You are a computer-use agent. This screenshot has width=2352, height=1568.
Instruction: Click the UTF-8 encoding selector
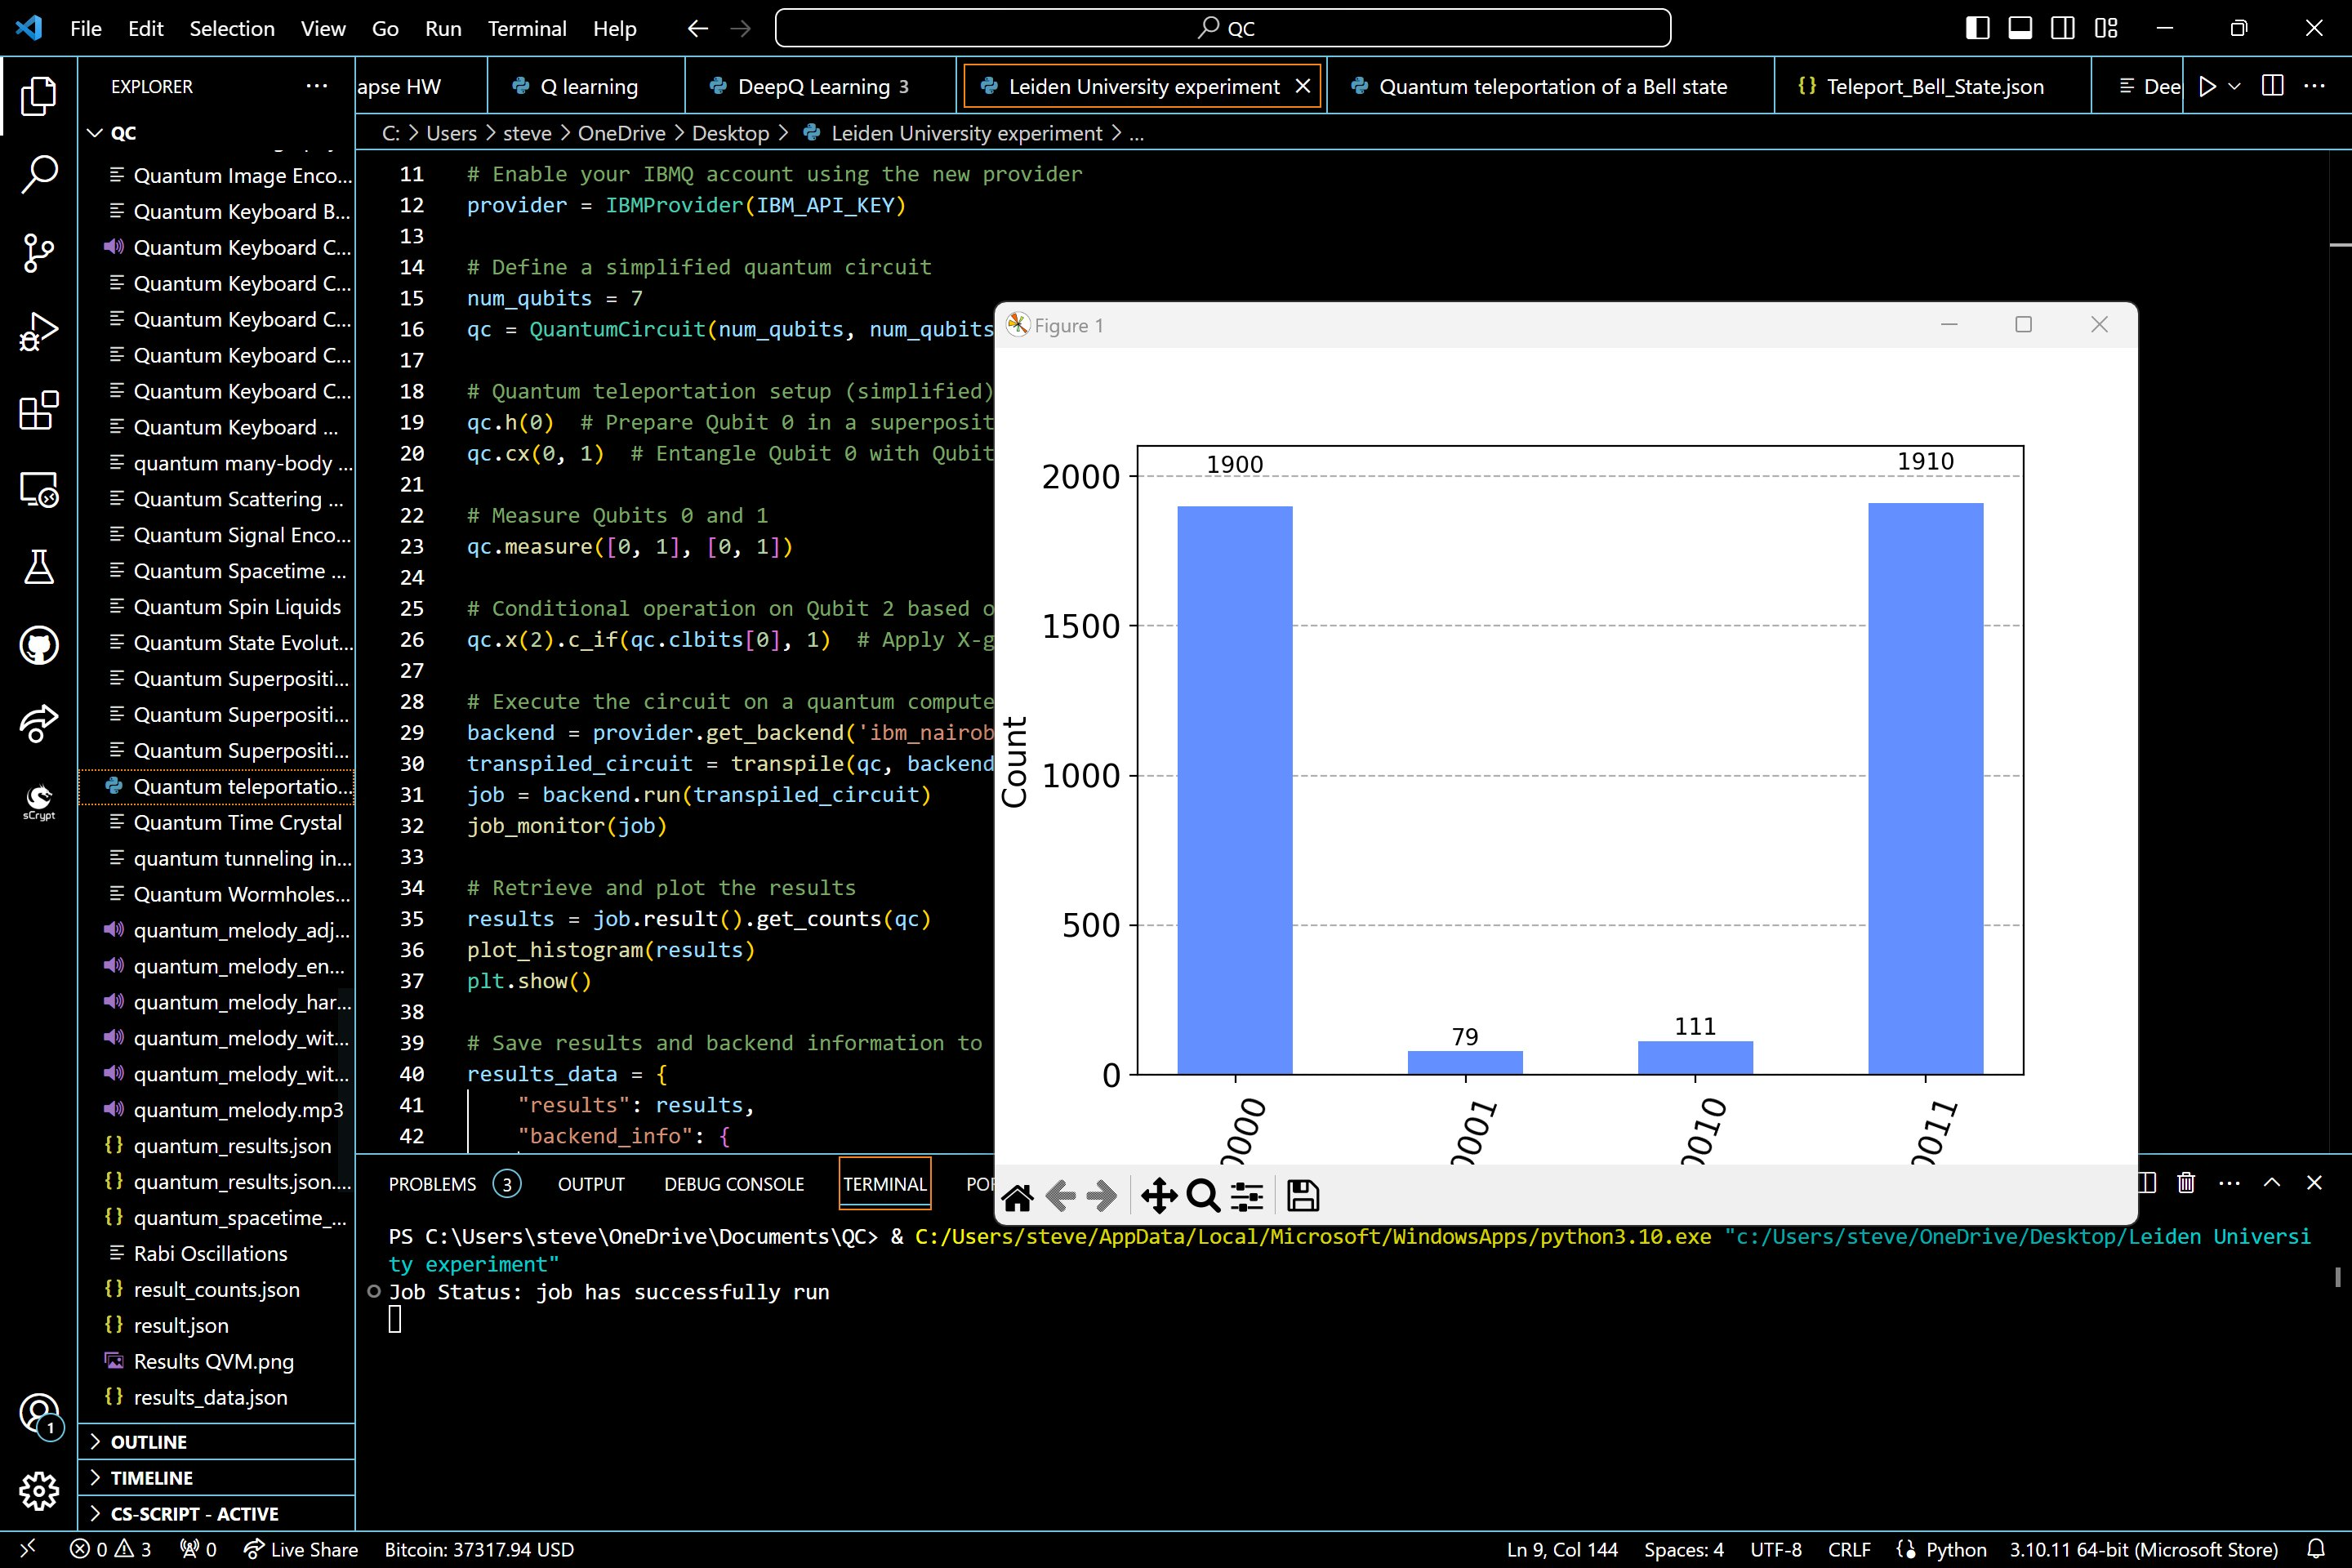[x=1776, y=1549]
